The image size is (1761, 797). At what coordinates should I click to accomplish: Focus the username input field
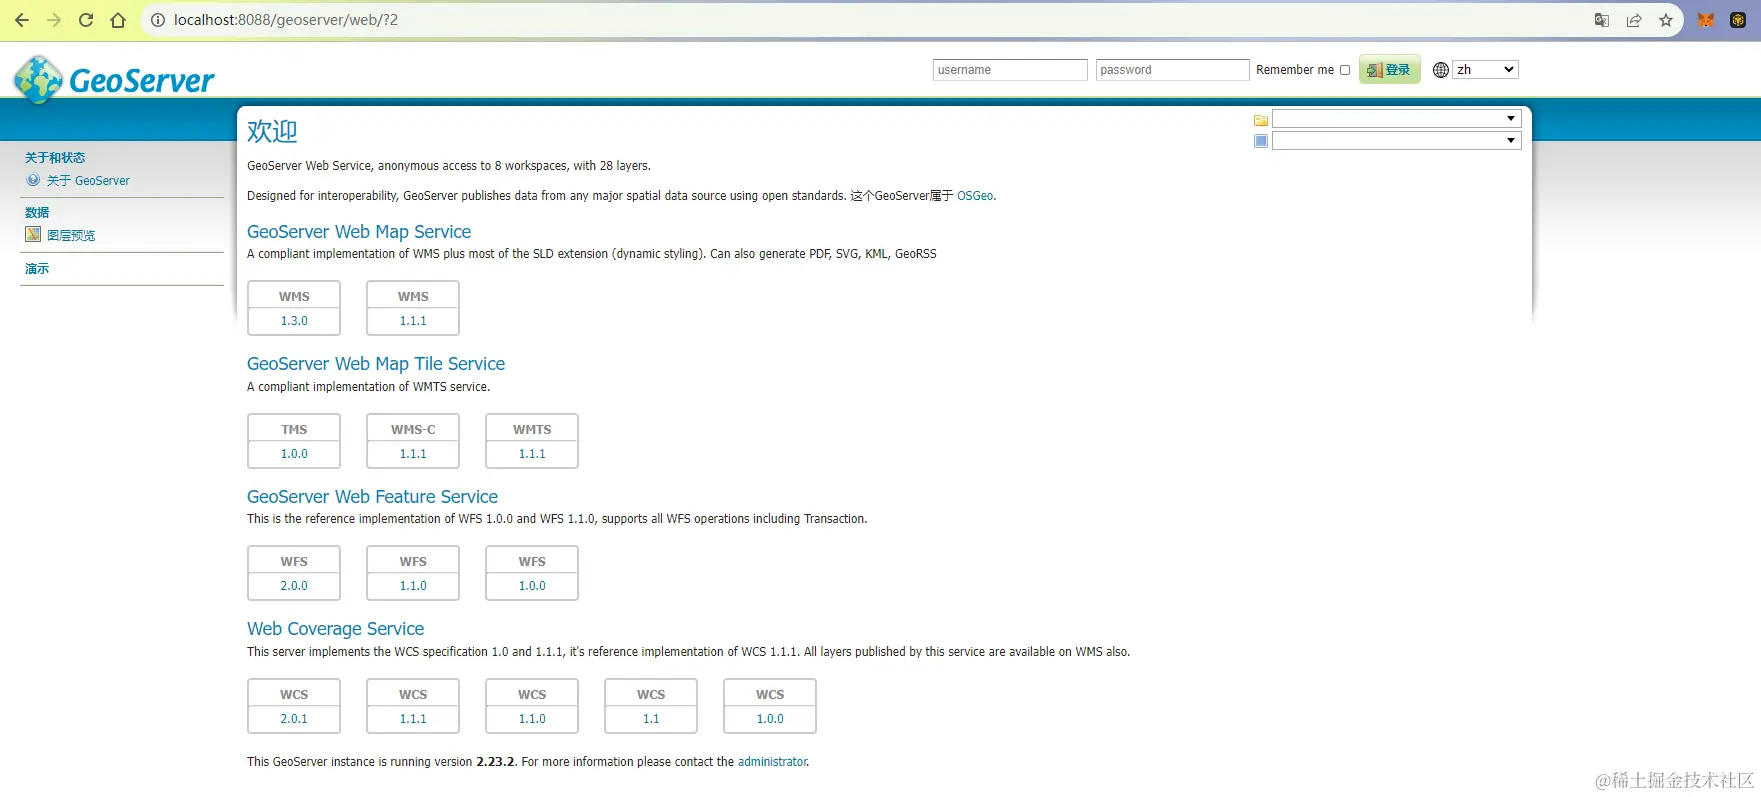[x=1010, y=70]
